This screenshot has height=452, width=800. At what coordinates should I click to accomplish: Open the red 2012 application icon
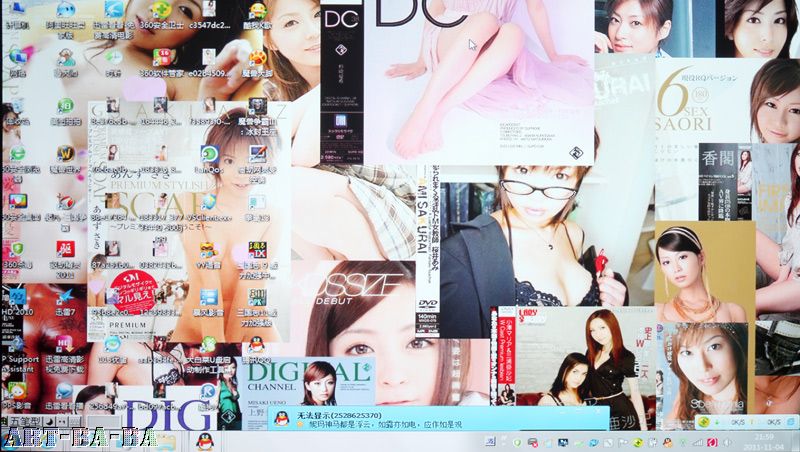pos(65,258)
